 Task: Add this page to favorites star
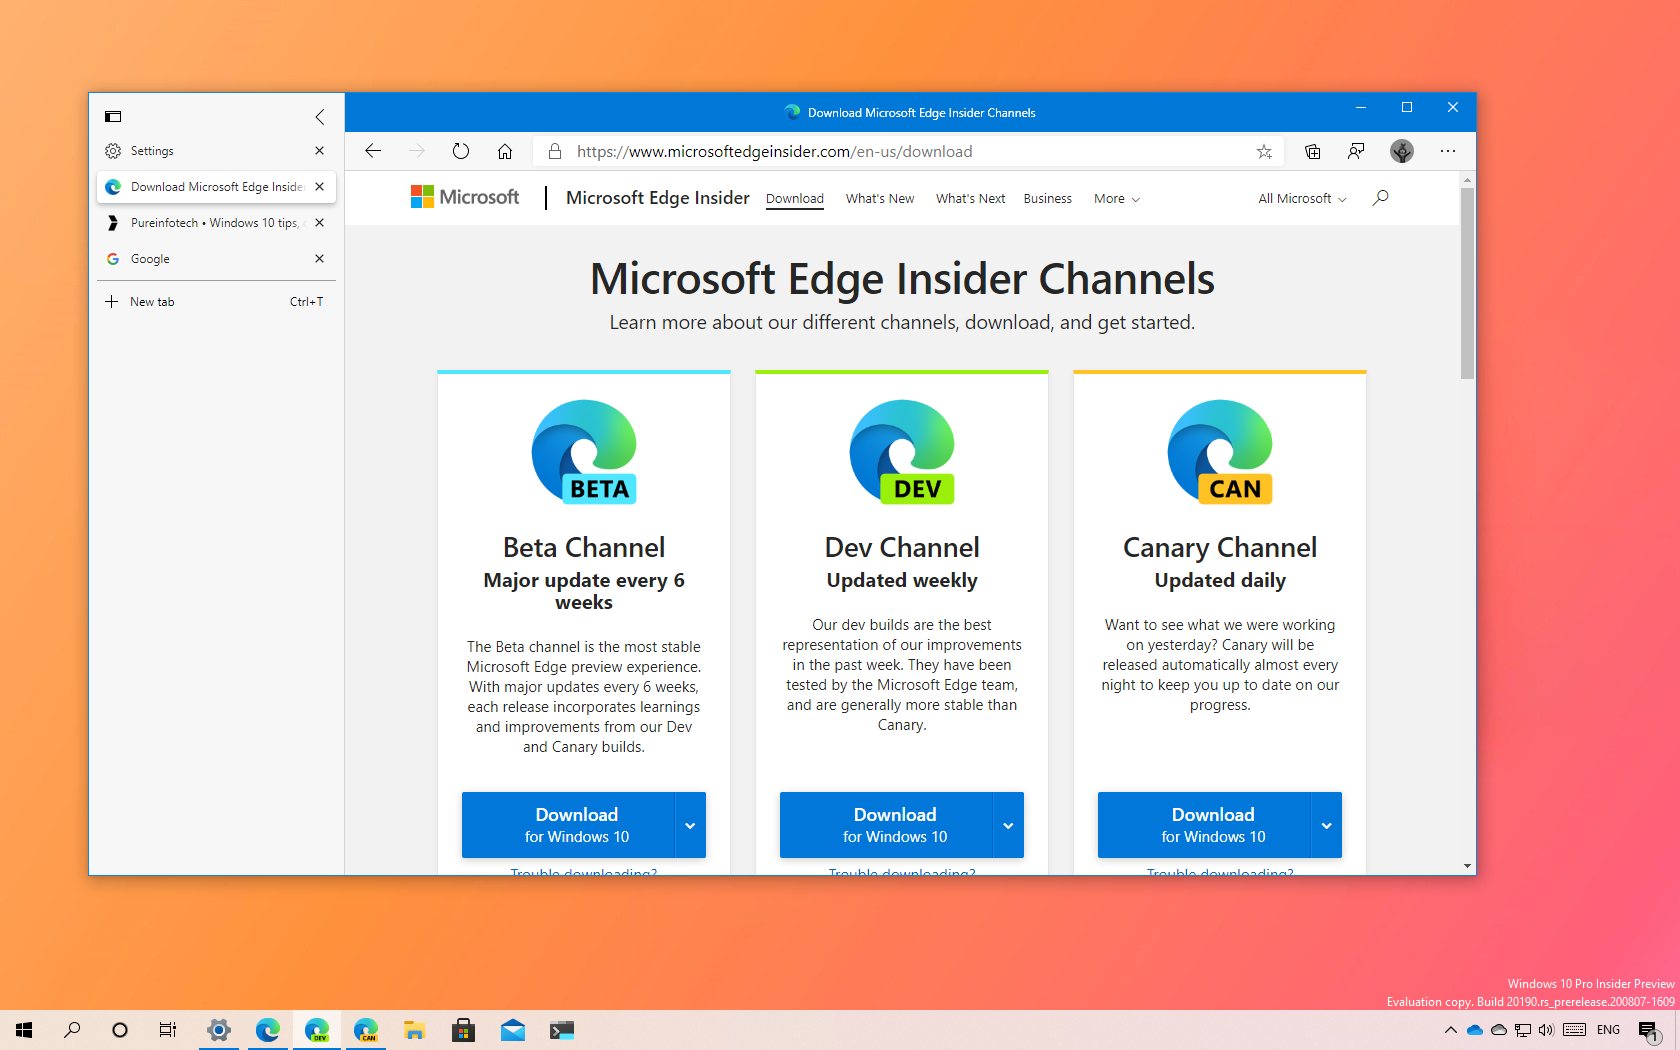(x=1264, y=152)
